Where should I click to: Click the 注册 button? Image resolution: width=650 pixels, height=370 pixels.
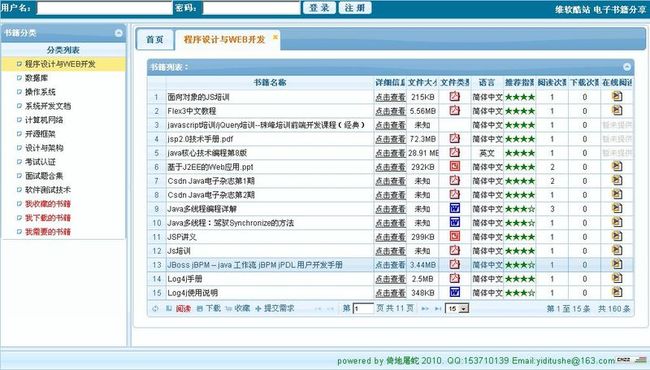[x=355, y=8]
